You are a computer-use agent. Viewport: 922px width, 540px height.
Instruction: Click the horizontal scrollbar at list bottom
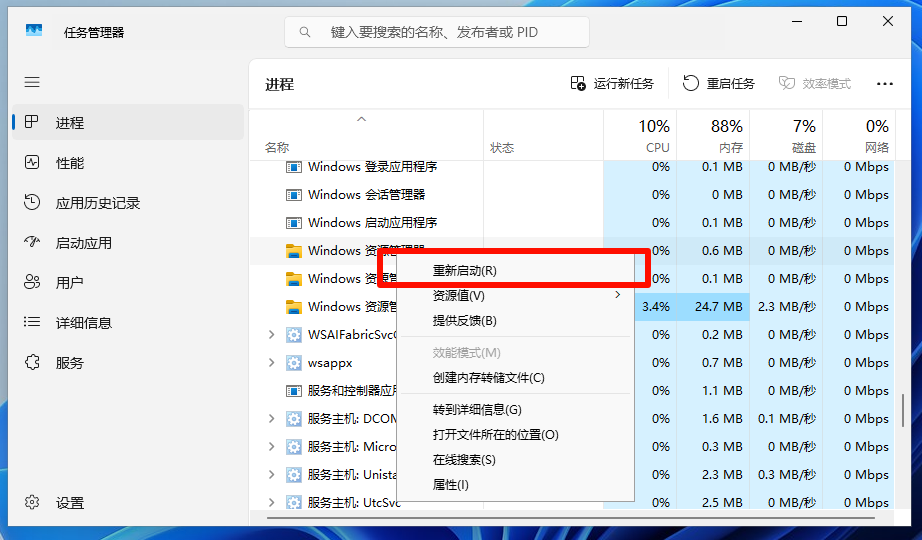(570, 518)
